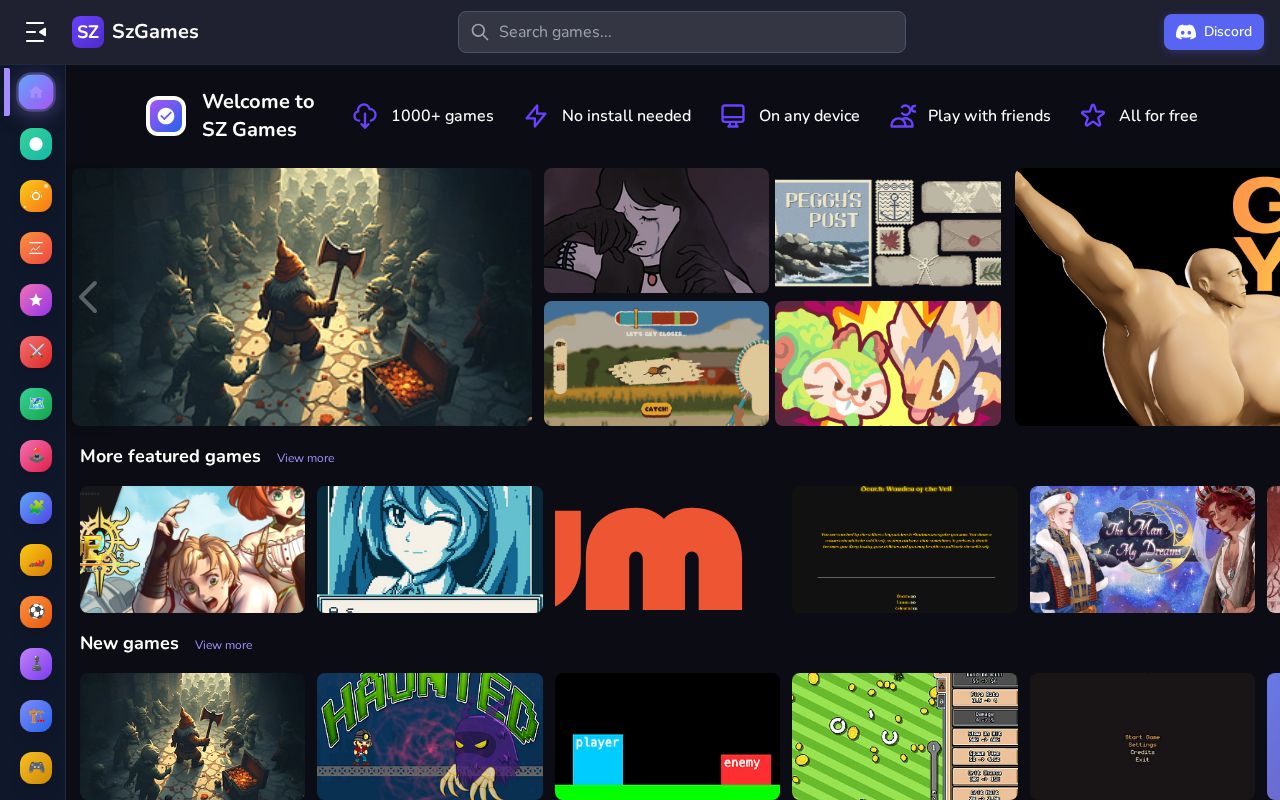
Task: Click the lightning icon beside No install needed
Action: point(536,116)
